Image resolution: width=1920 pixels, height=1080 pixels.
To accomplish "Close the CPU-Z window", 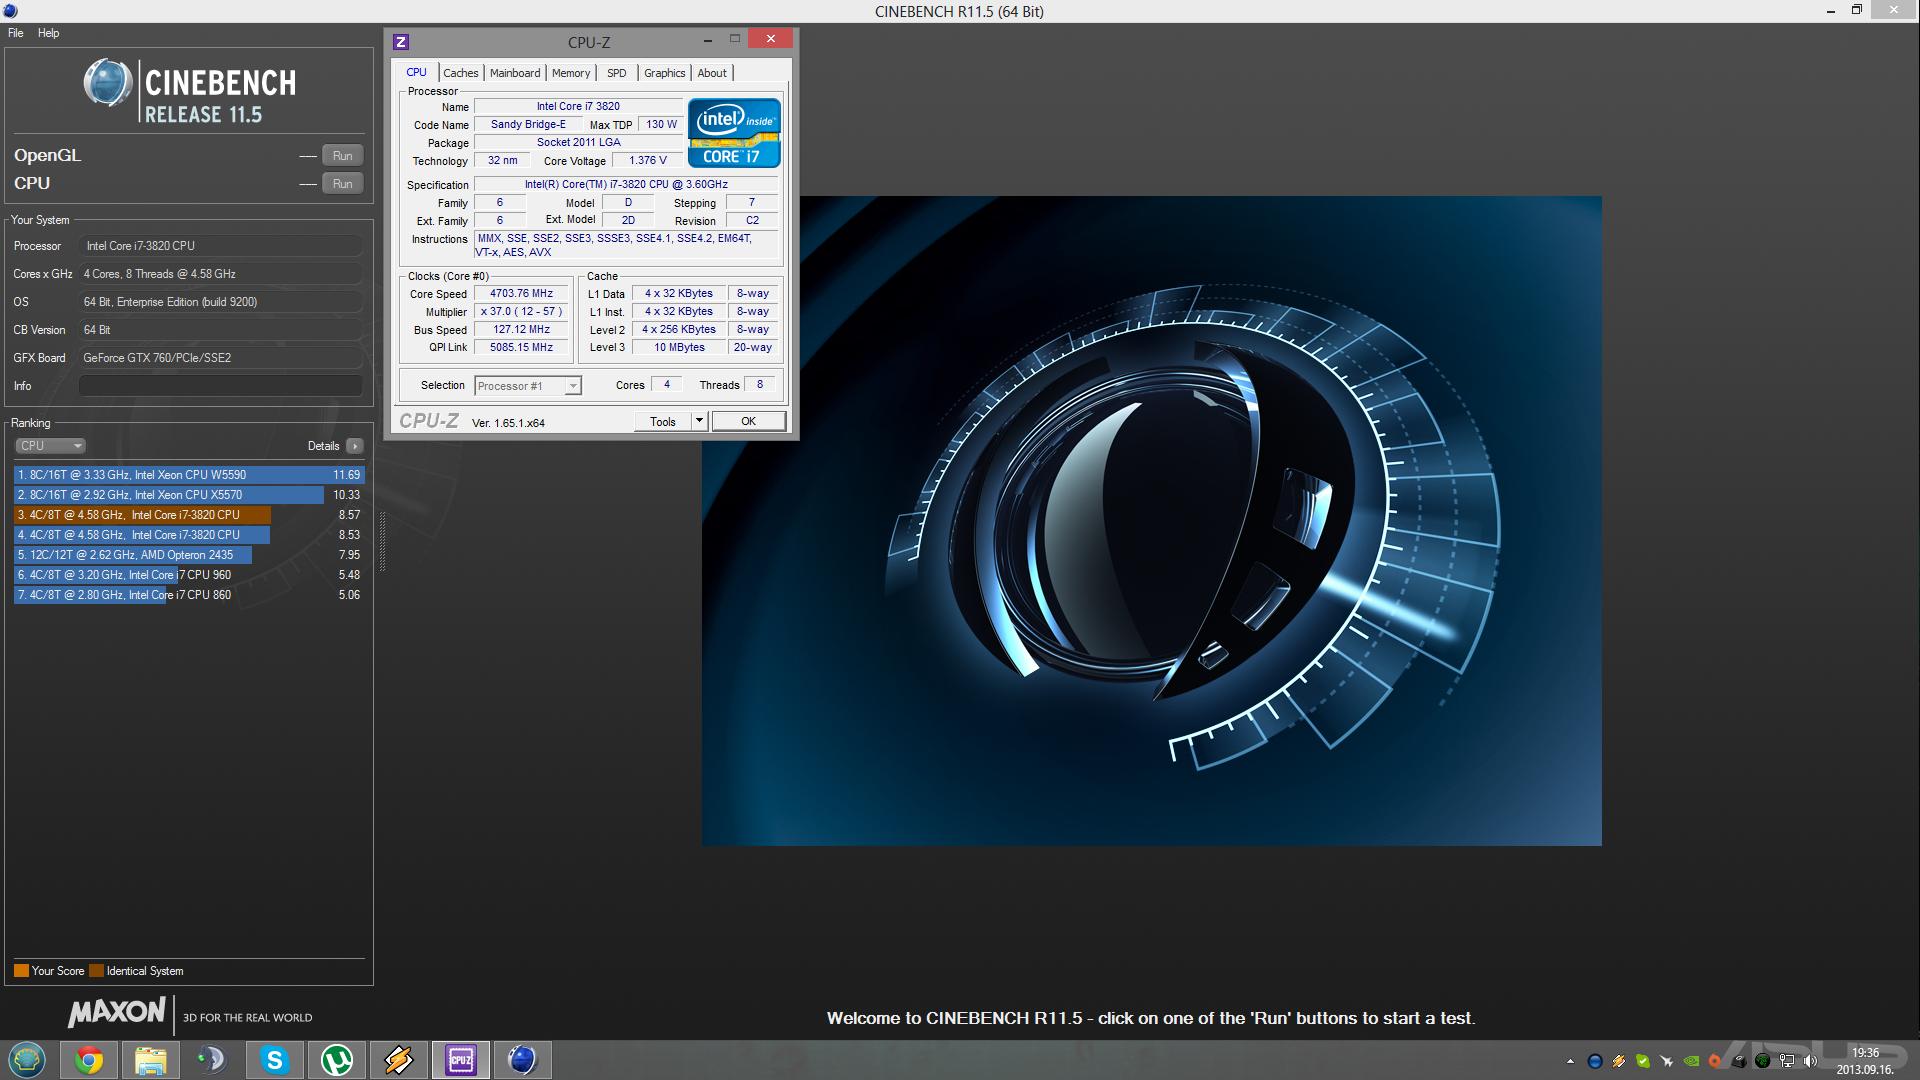I will [x=771, y=39].
